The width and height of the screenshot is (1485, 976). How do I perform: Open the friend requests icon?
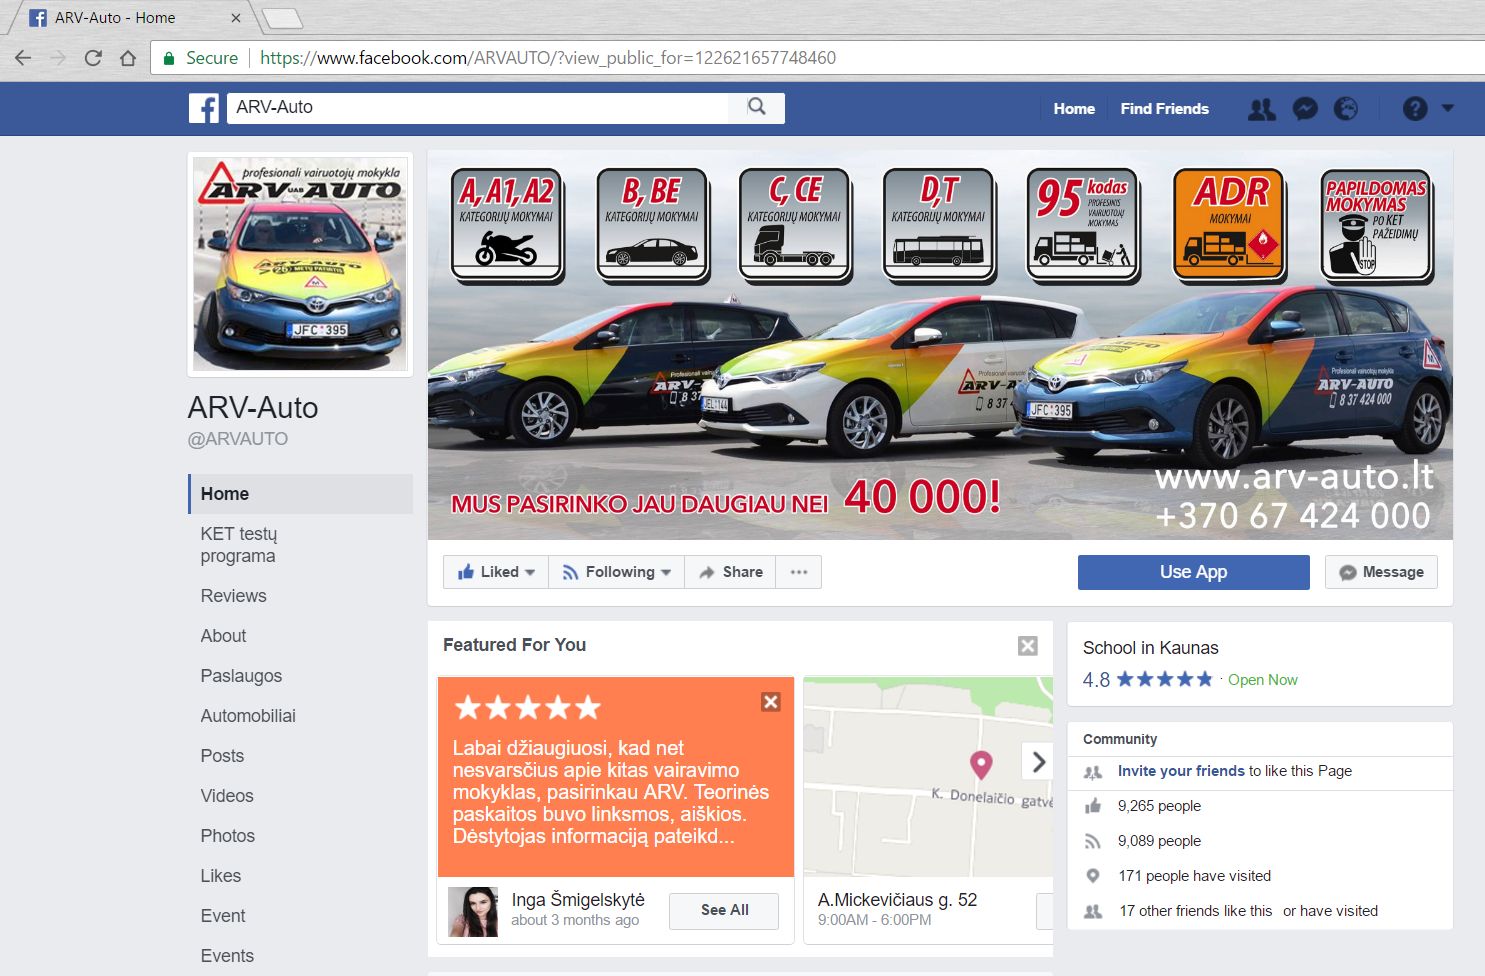pos(1262,109)
